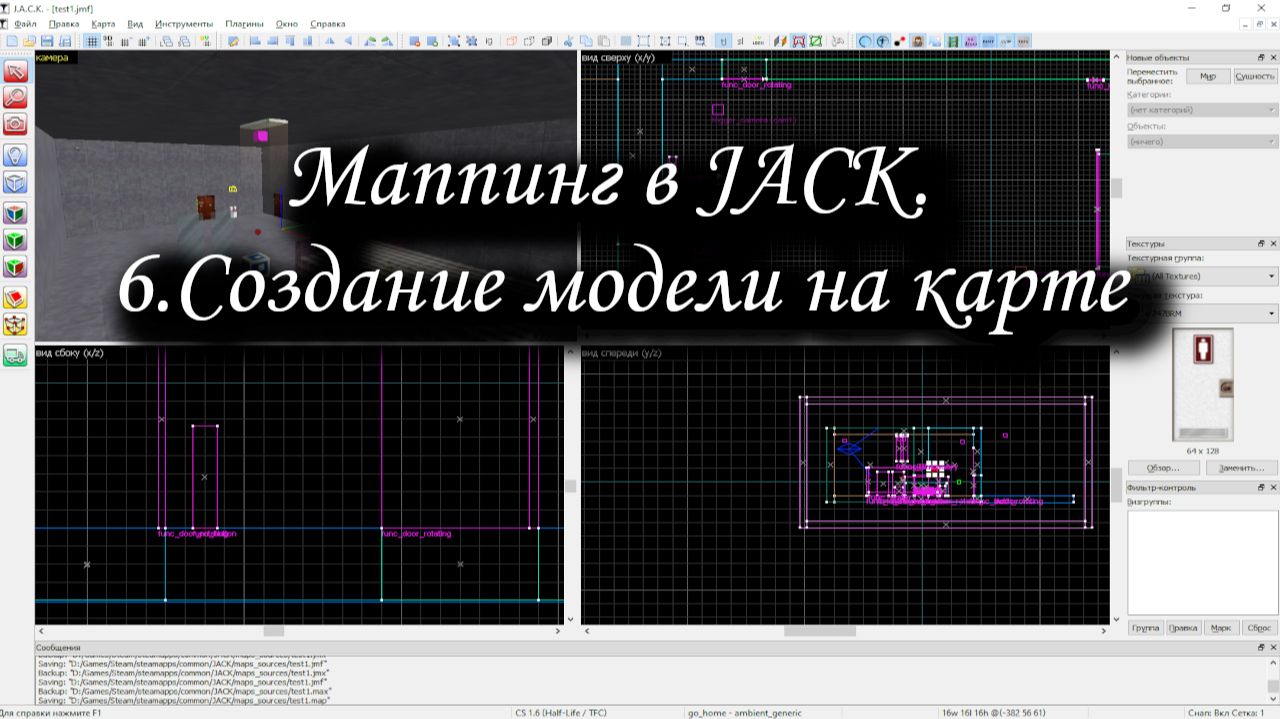Copy selection with toolbar icon
Viewport: 1280px width, 719px height.
point(585,41)
